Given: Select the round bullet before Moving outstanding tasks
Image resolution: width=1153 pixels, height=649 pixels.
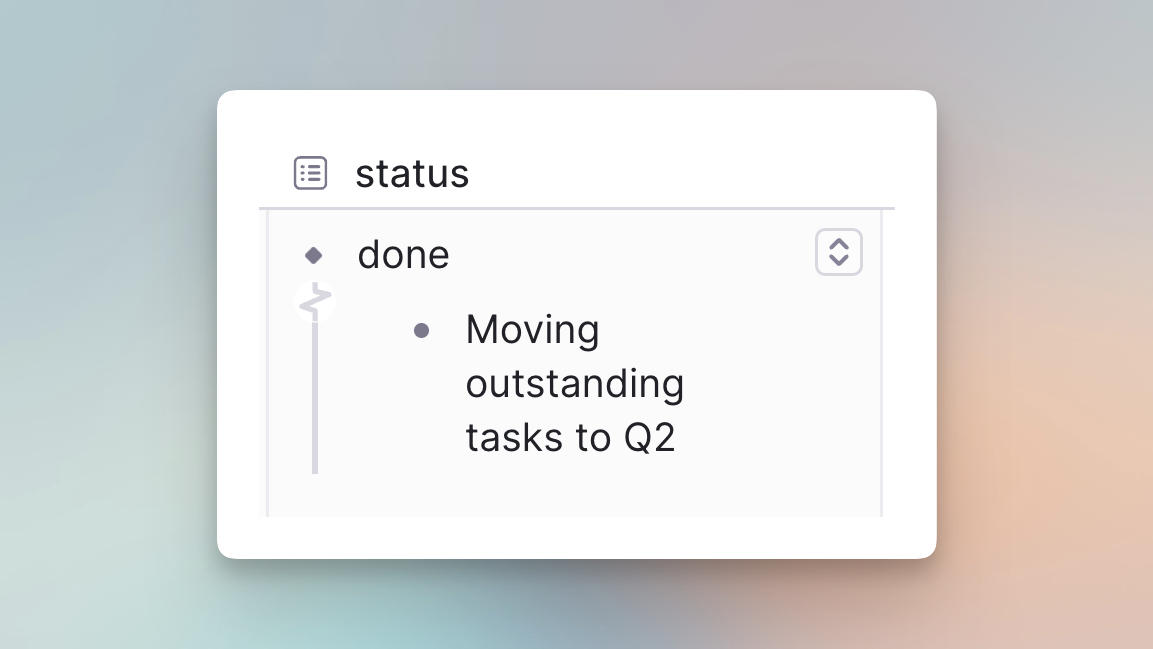Looking at the screenshot, I should 421,331.
